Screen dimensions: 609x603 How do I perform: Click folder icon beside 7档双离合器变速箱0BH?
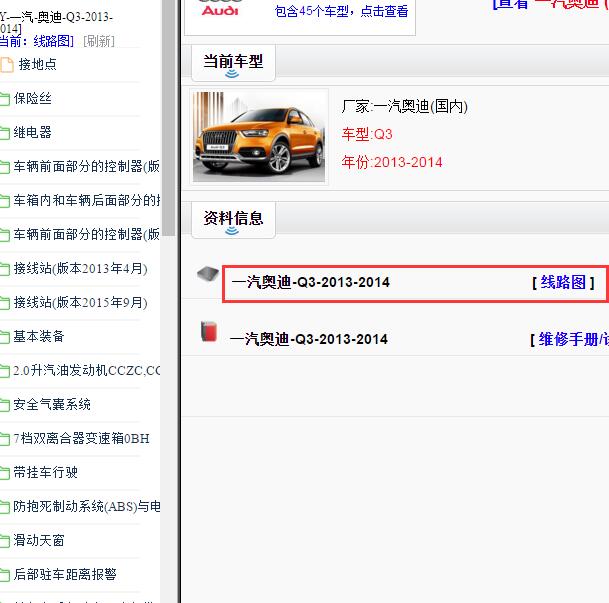click(4, 439)
